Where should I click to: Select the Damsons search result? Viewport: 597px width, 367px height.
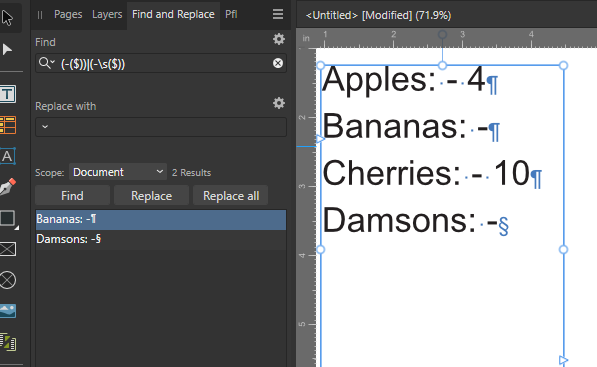(x=161, y=239)
